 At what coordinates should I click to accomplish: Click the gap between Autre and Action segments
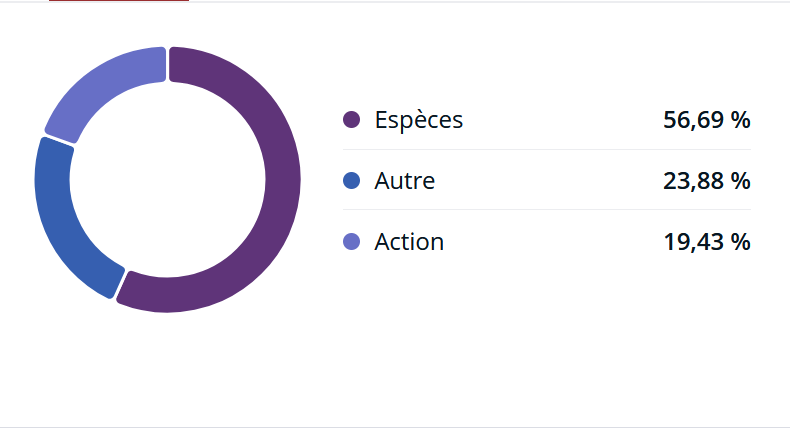click(x=59, y=139)
